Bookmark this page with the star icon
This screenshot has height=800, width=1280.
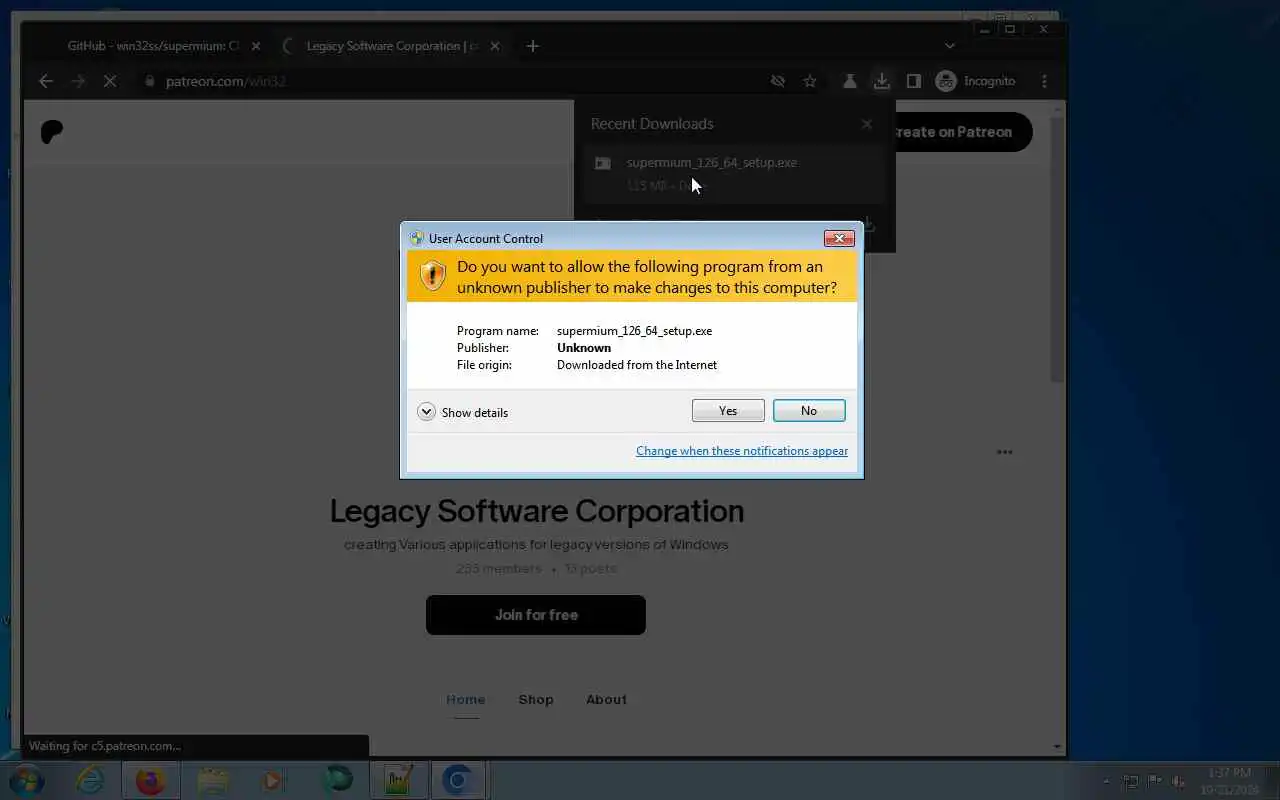click(x=810, y=81)
